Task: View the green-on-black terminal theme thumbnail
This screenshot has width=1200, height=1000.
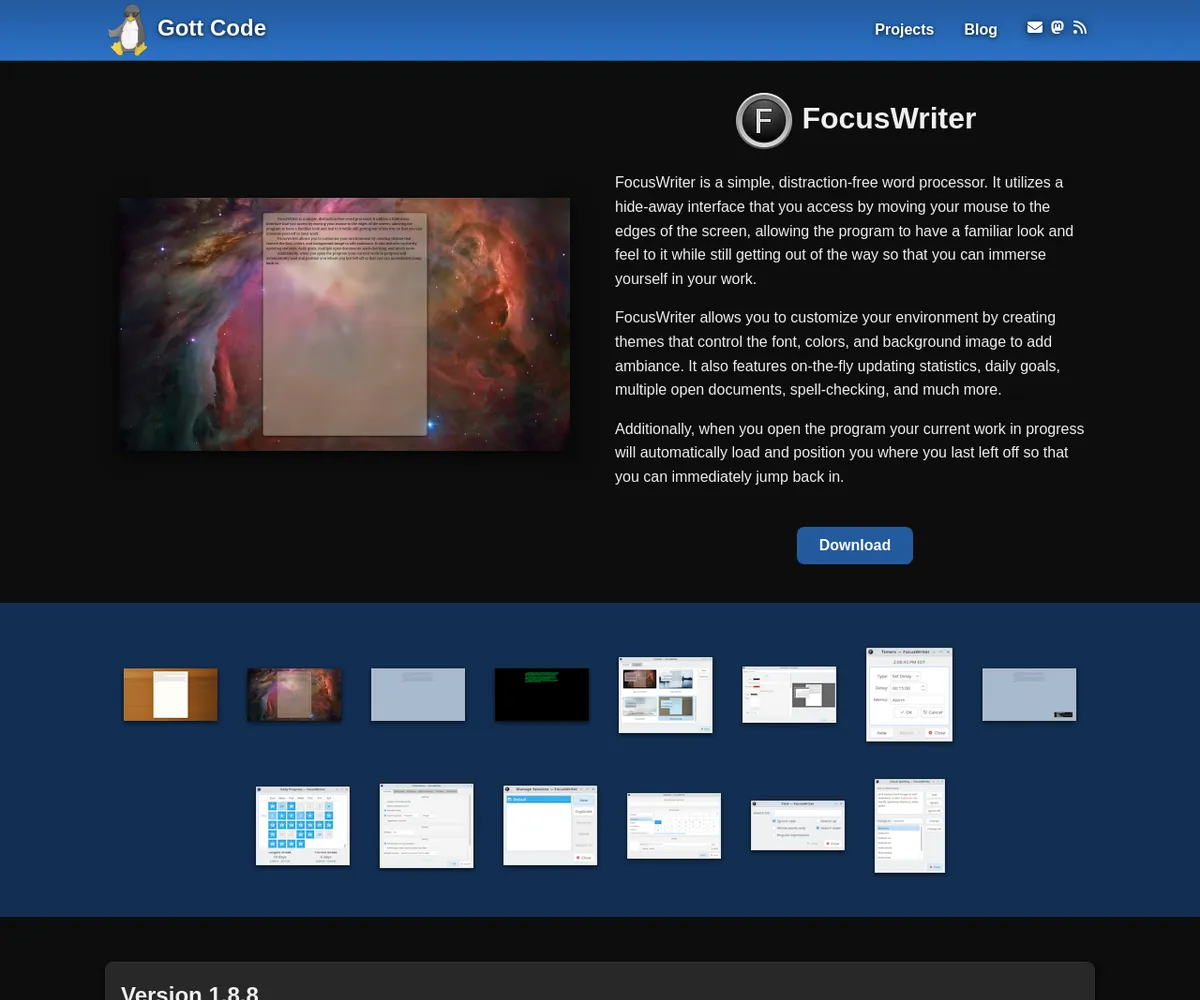Action: coord(542,694)
